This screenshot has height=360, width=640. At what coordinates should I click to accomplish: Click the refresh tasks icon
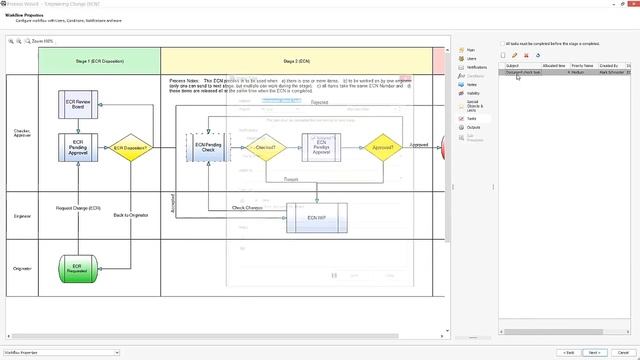(x=538, y=55)
